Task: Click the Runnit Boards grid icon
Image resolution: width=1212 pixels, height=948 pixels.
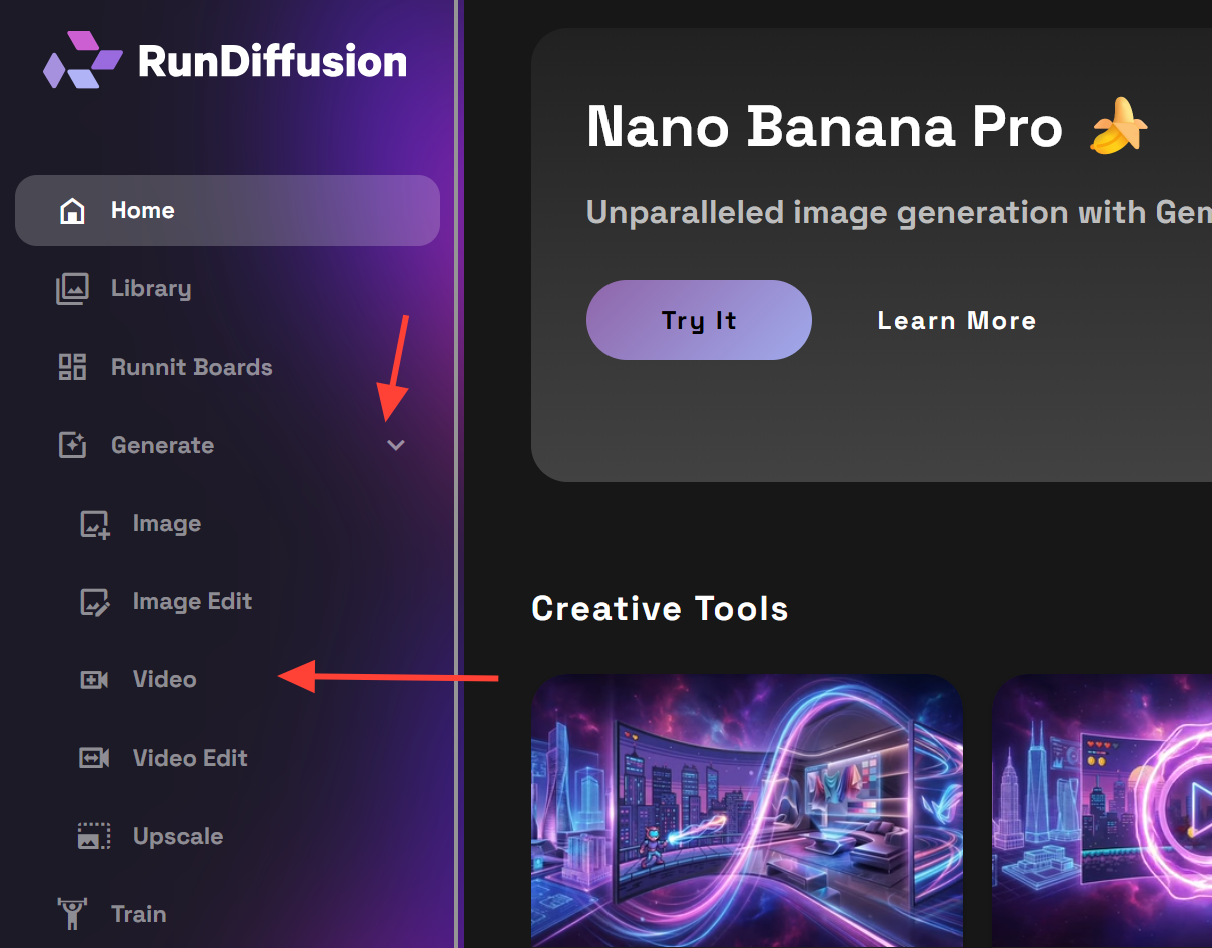Action: click(x=72, y=367)
